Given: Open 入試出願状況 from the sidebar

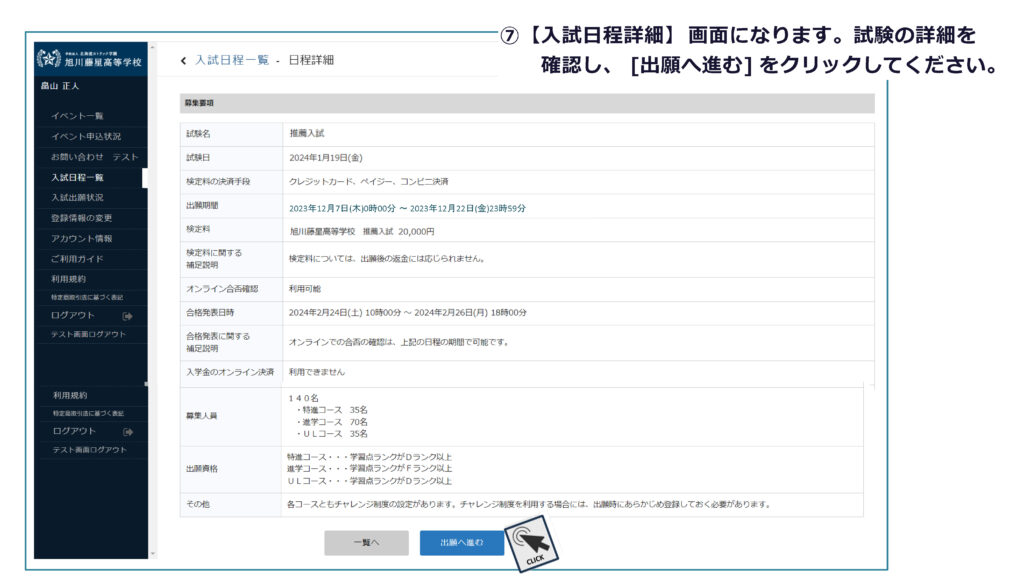Looking at the screenshot, I should pos(77,197).
